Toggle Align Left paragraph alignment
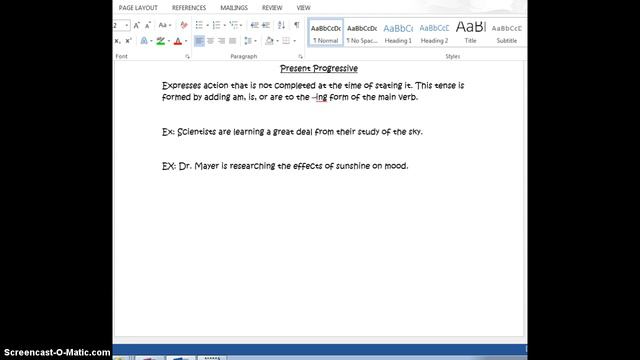 pos(199,41)
